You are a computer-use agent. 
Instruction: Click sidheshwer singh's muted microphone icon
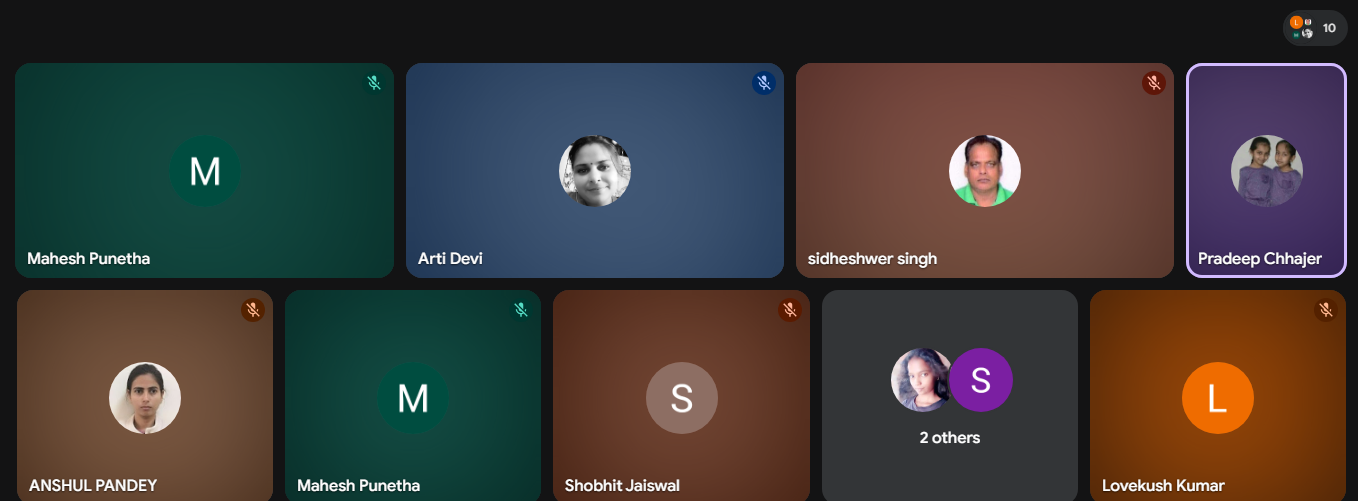1153,83
